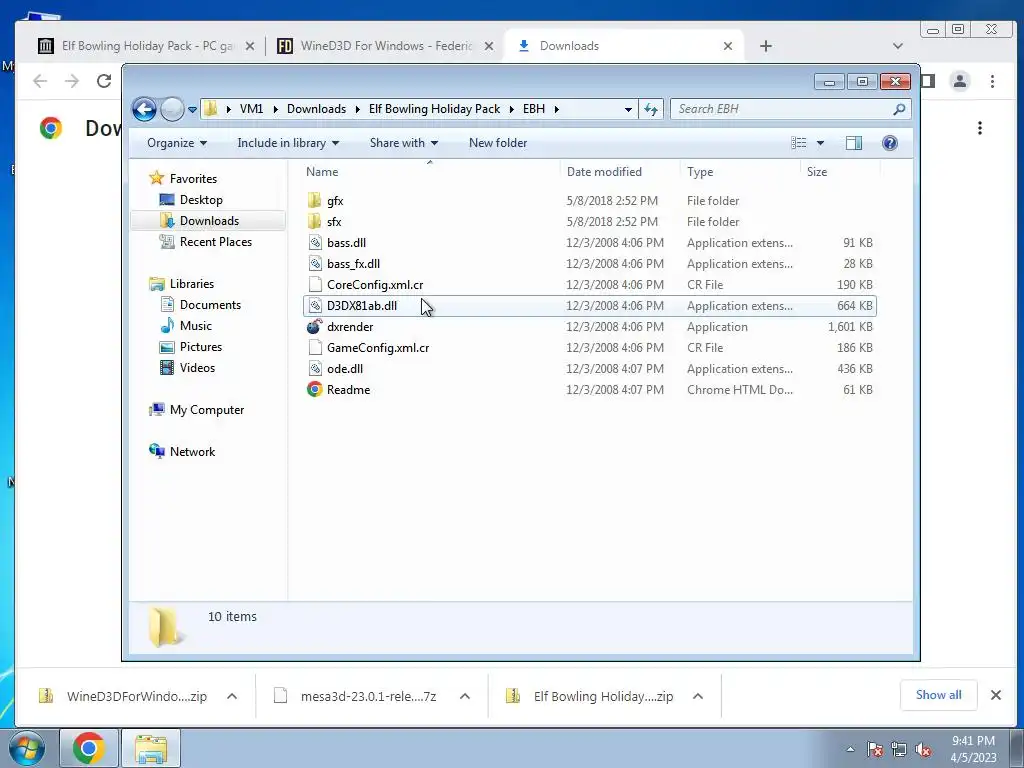
Task: Toggle the preview pane
Action: 854,143
